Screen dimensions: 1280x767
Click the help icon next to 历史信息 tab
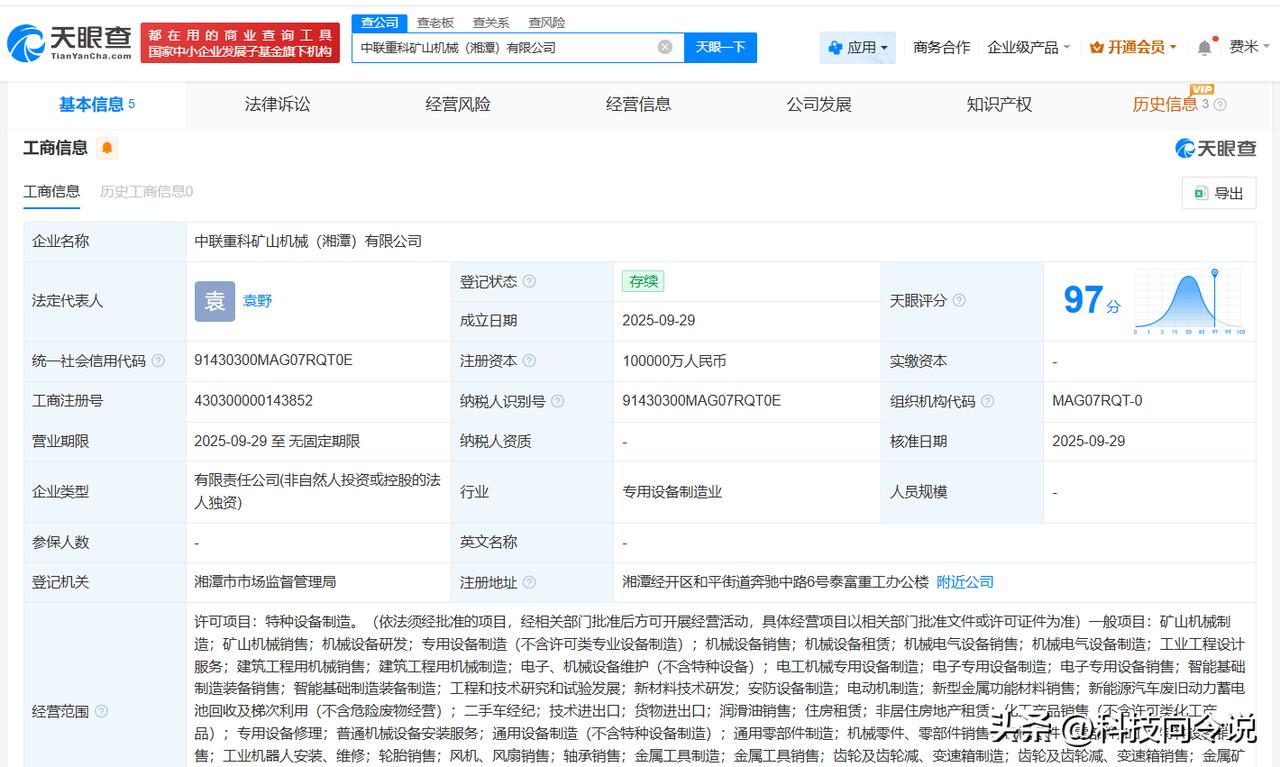[1220, 104]
